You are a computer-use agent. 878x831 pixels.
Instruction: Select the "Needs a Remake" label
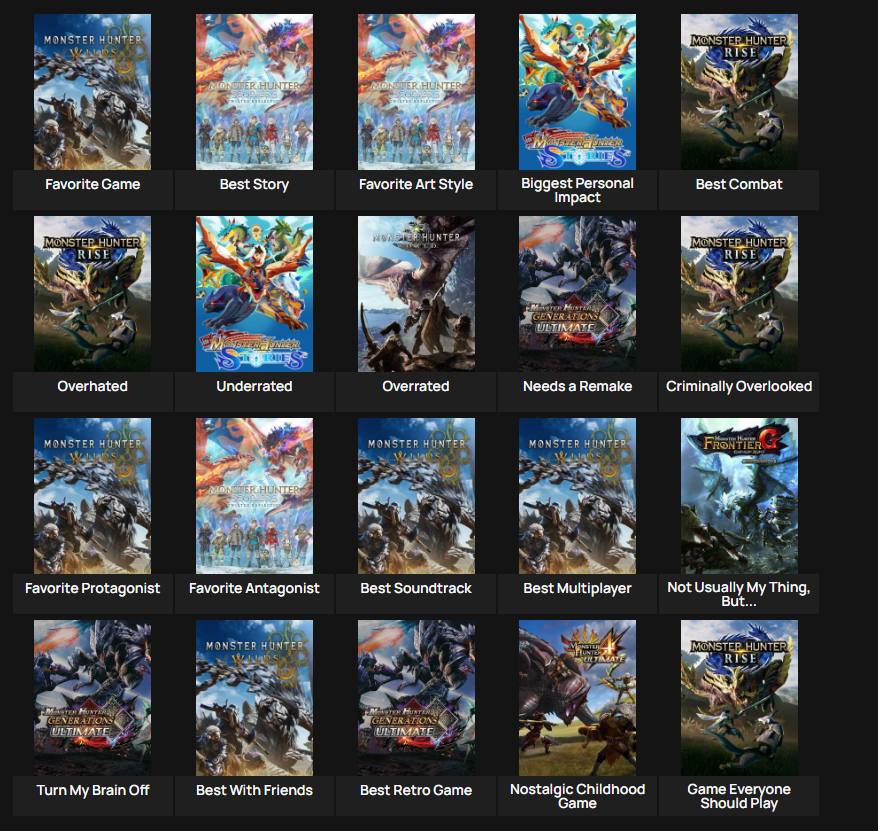tap(577, 386)
